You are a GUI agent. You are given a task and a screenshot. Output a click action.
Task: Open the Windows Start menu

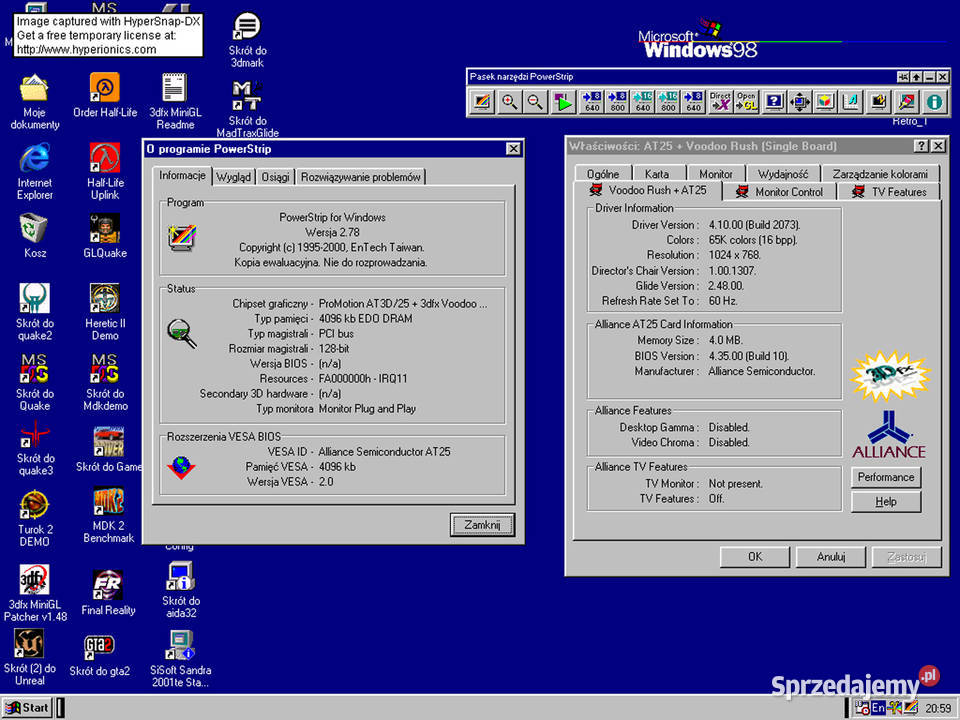28,708
